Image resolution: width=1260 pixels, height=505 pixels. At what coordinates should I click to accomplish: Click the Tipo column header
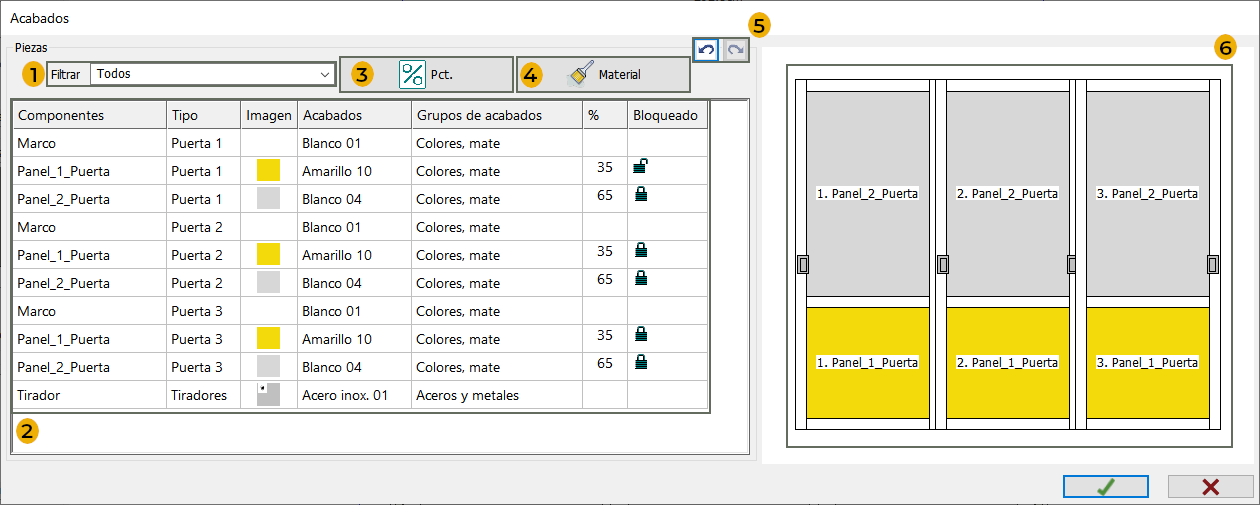(x=203, y=115)
